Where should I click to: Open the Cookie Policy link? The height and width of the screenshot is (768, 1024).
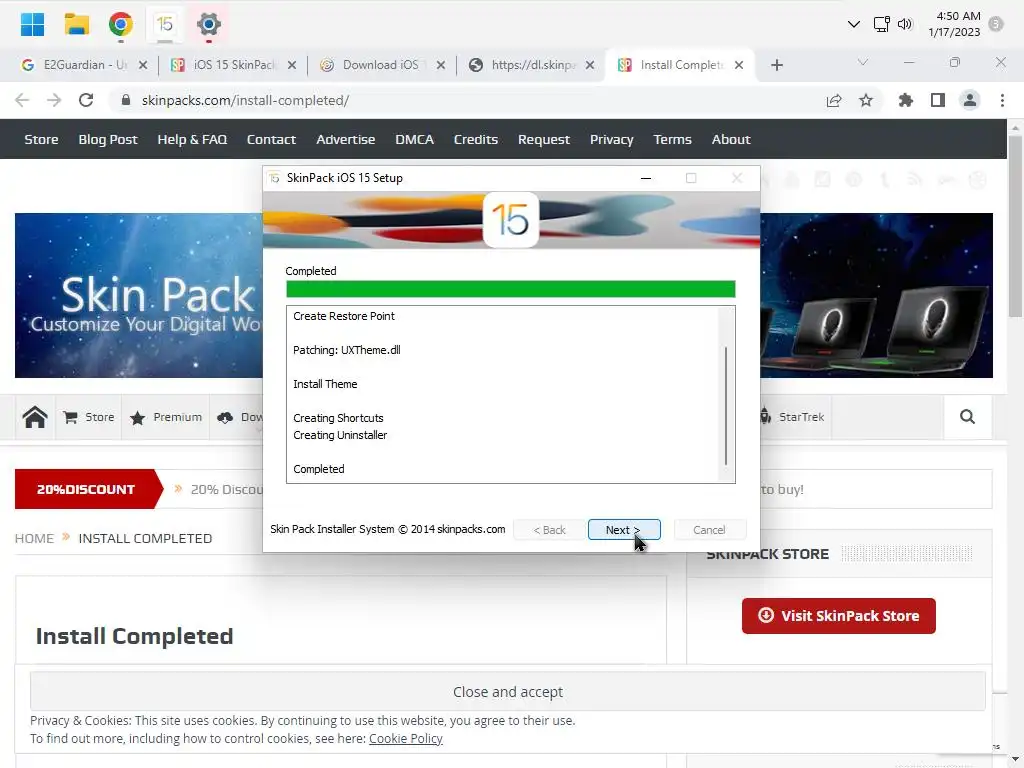406,739
